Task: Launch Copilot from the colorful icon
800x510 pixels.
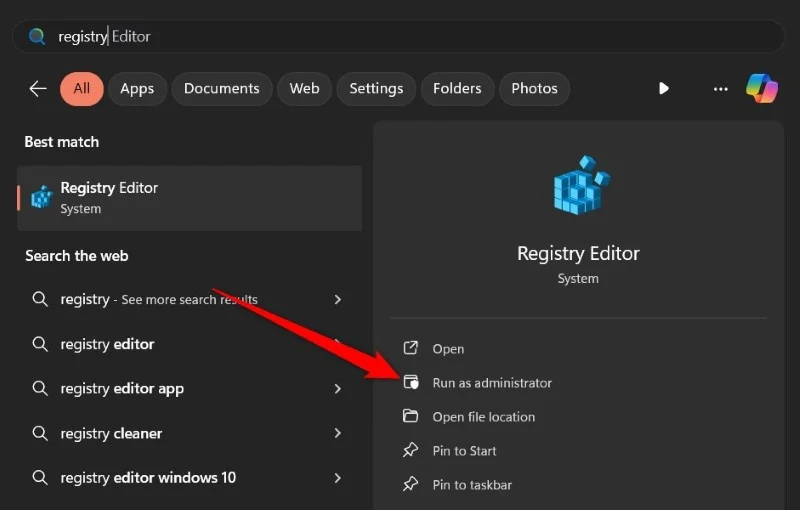Action: [x=762, y=88]
